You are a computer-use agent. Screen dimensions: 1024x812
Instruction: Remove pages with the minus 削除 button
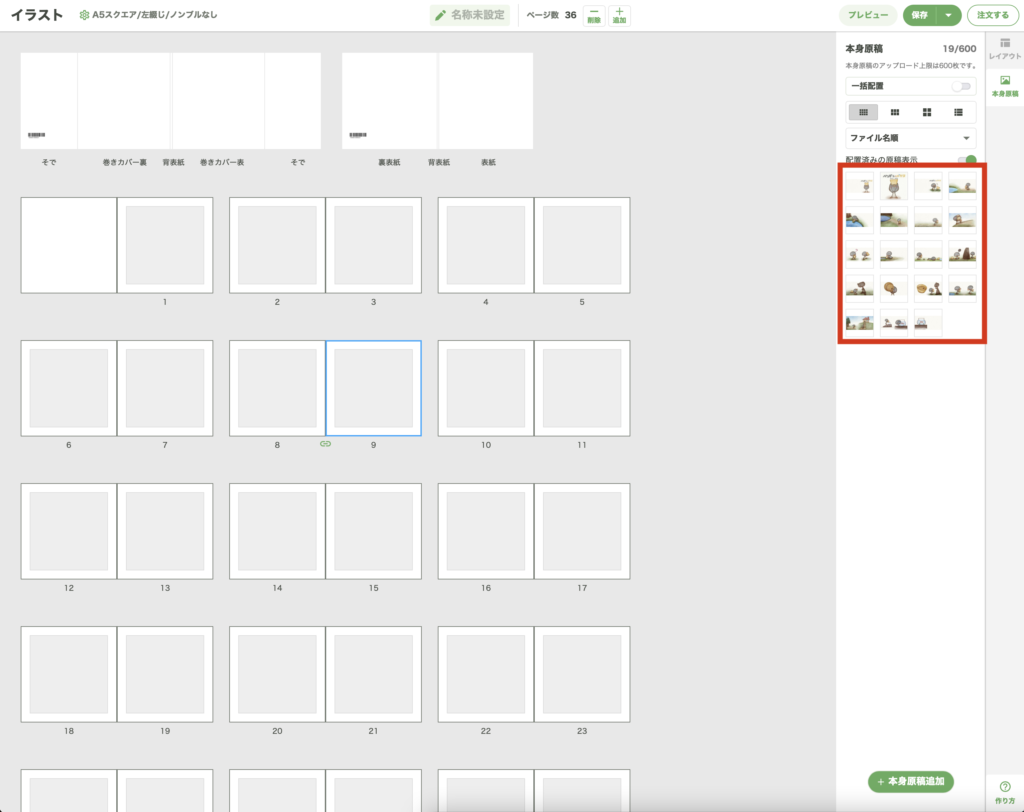(594, 15)
